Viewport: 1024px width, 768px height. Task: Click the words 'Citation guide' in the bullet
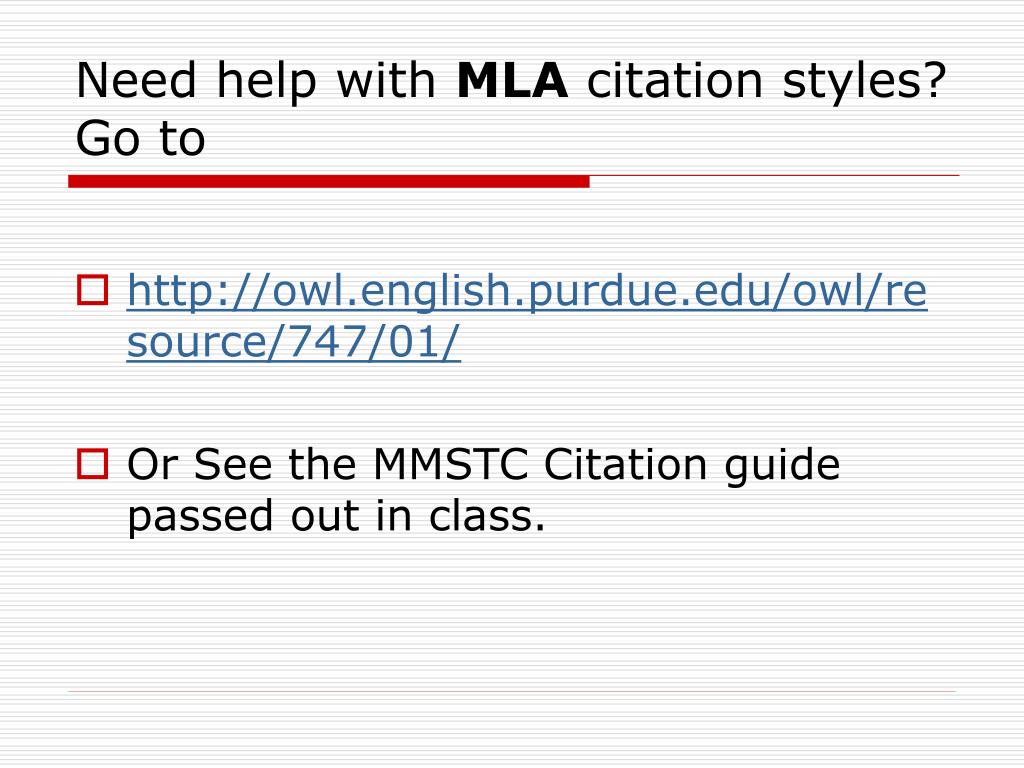coord(692,466)
